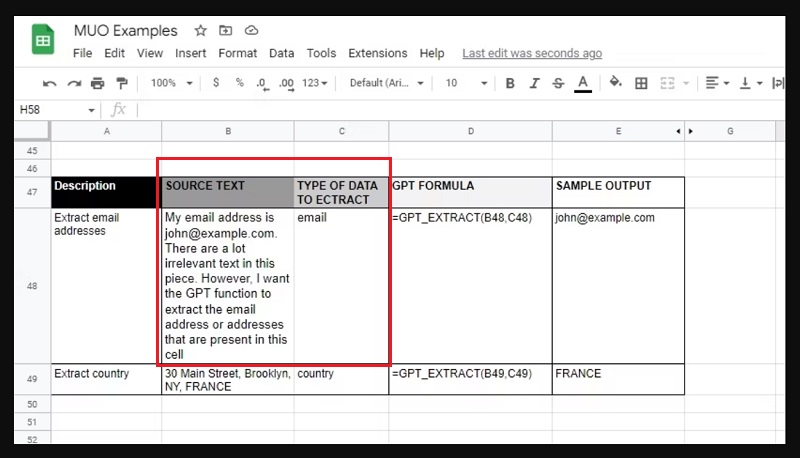Select row 48 header
The height and width of the screenshot is (458, 800).
[x=32, y=286]
